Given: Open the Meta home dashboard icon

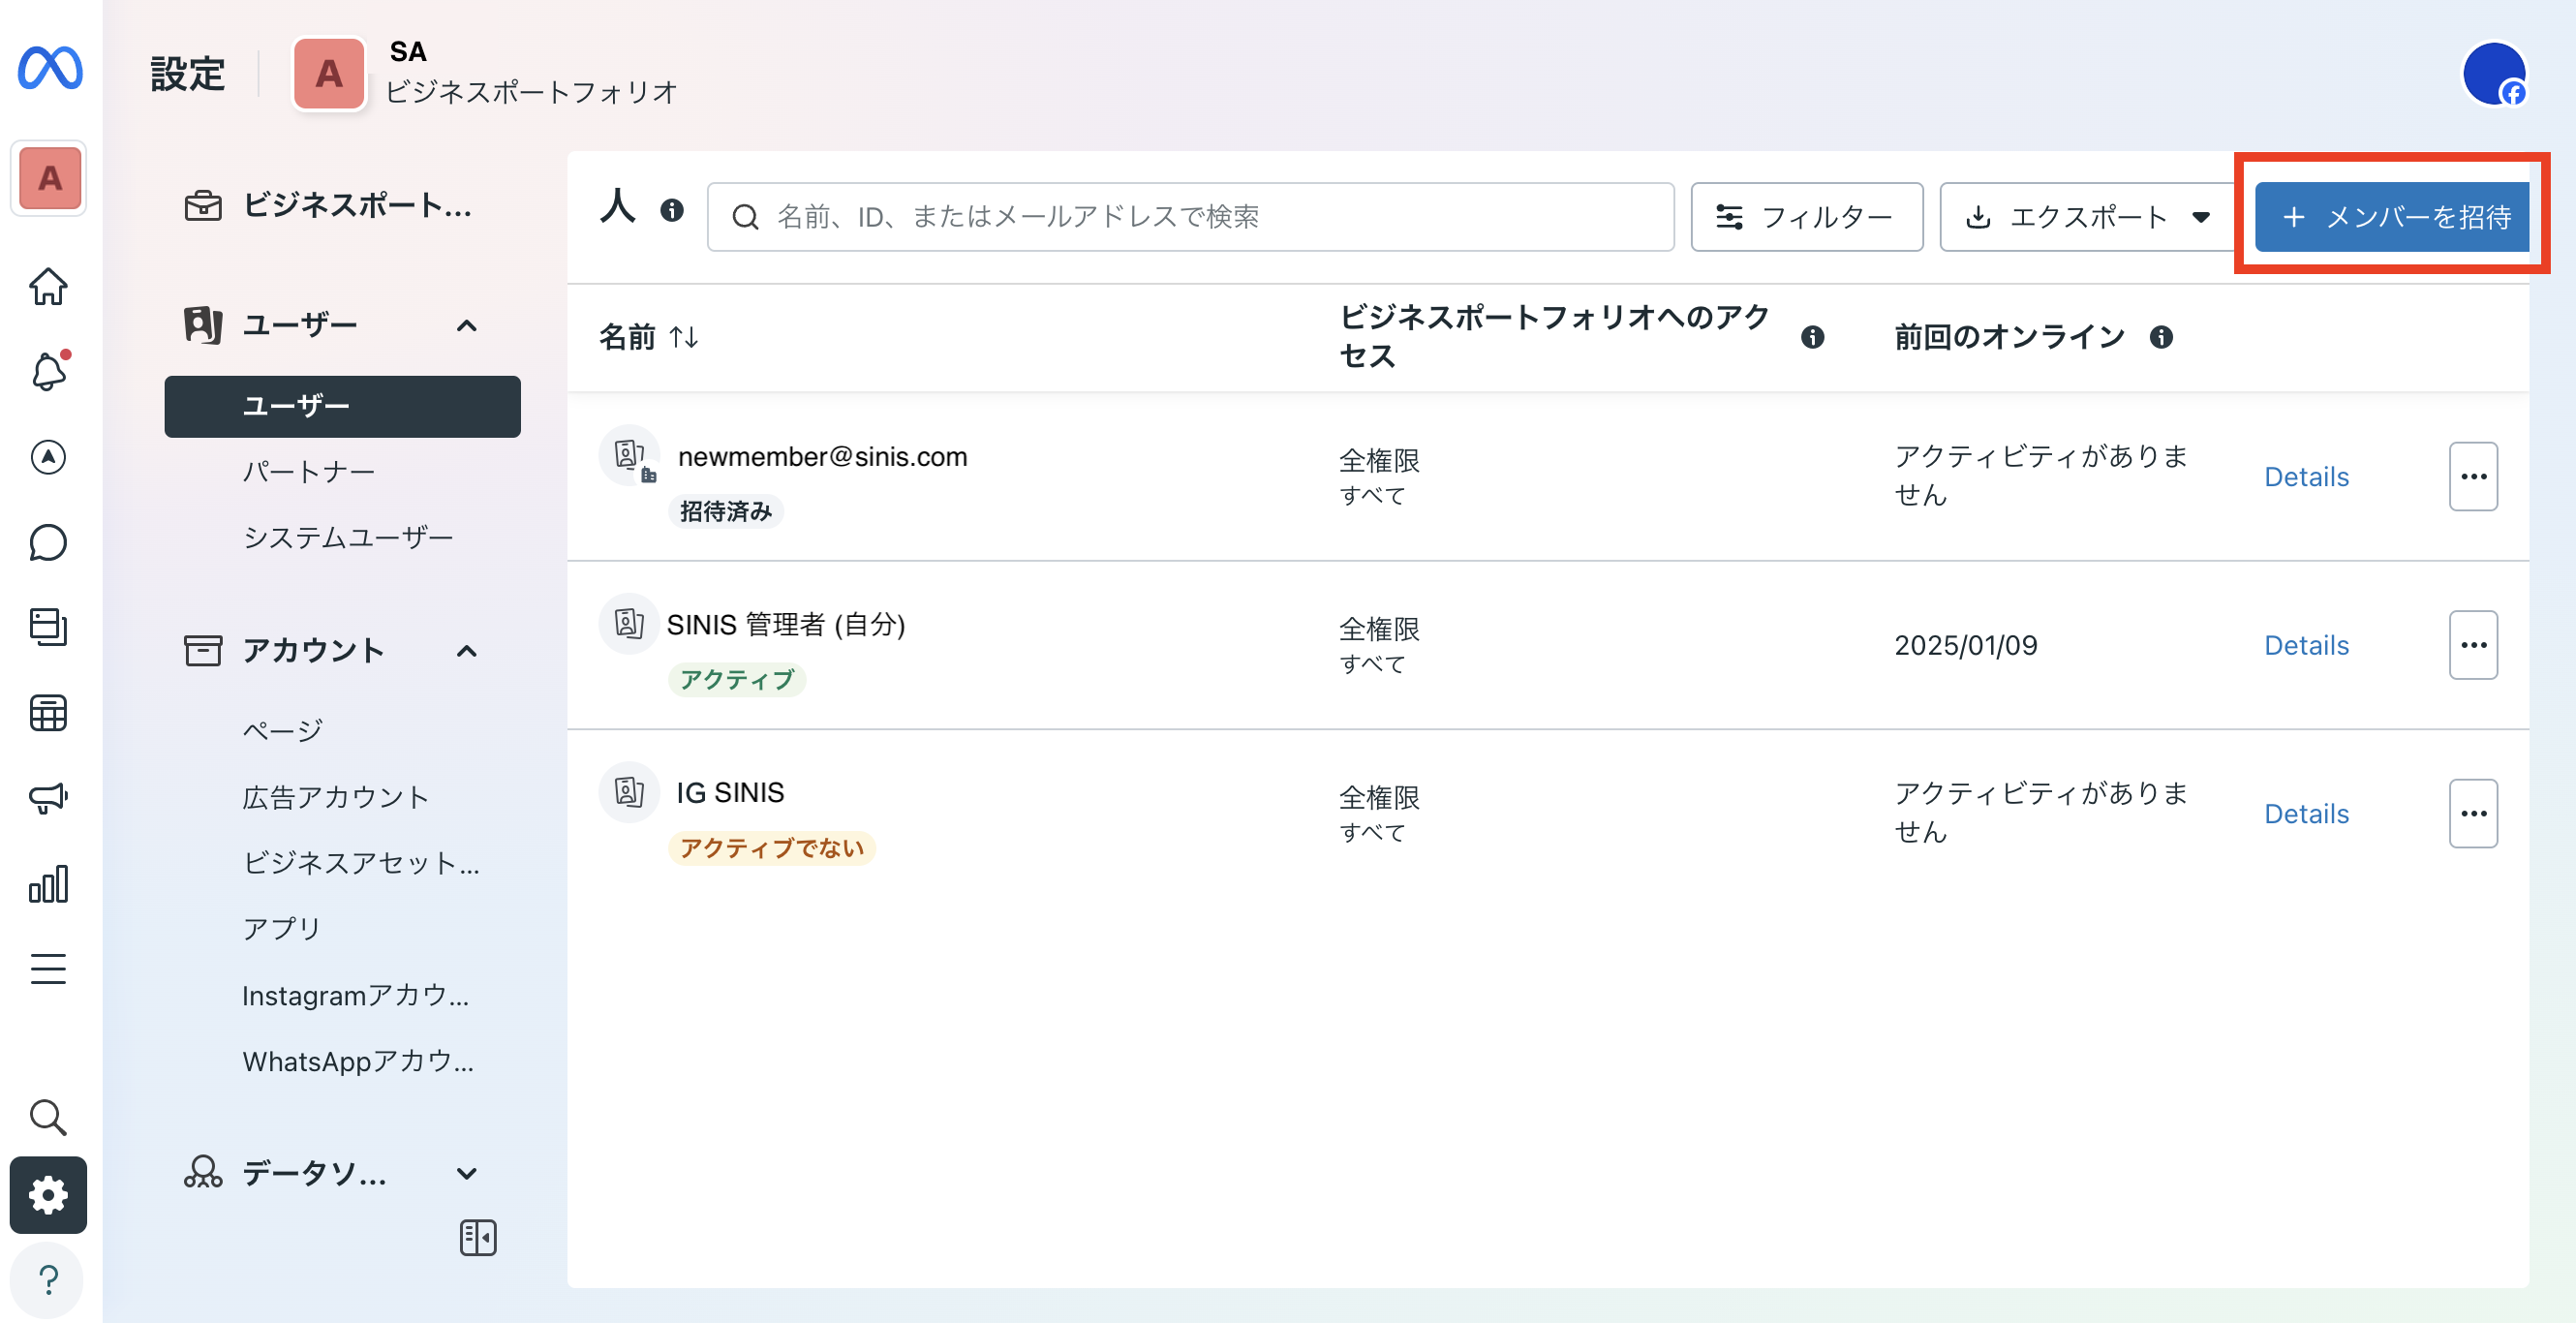Looking at the screenshot, I should pos(47,287).
